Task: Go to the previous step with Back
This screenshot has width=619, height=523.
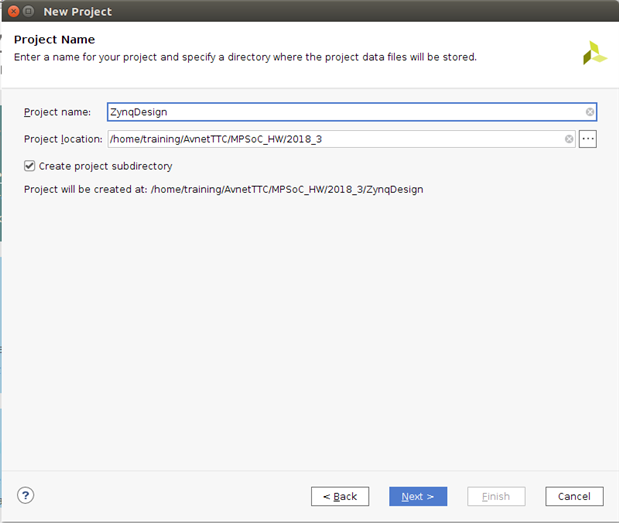Action: coord(340,496)
